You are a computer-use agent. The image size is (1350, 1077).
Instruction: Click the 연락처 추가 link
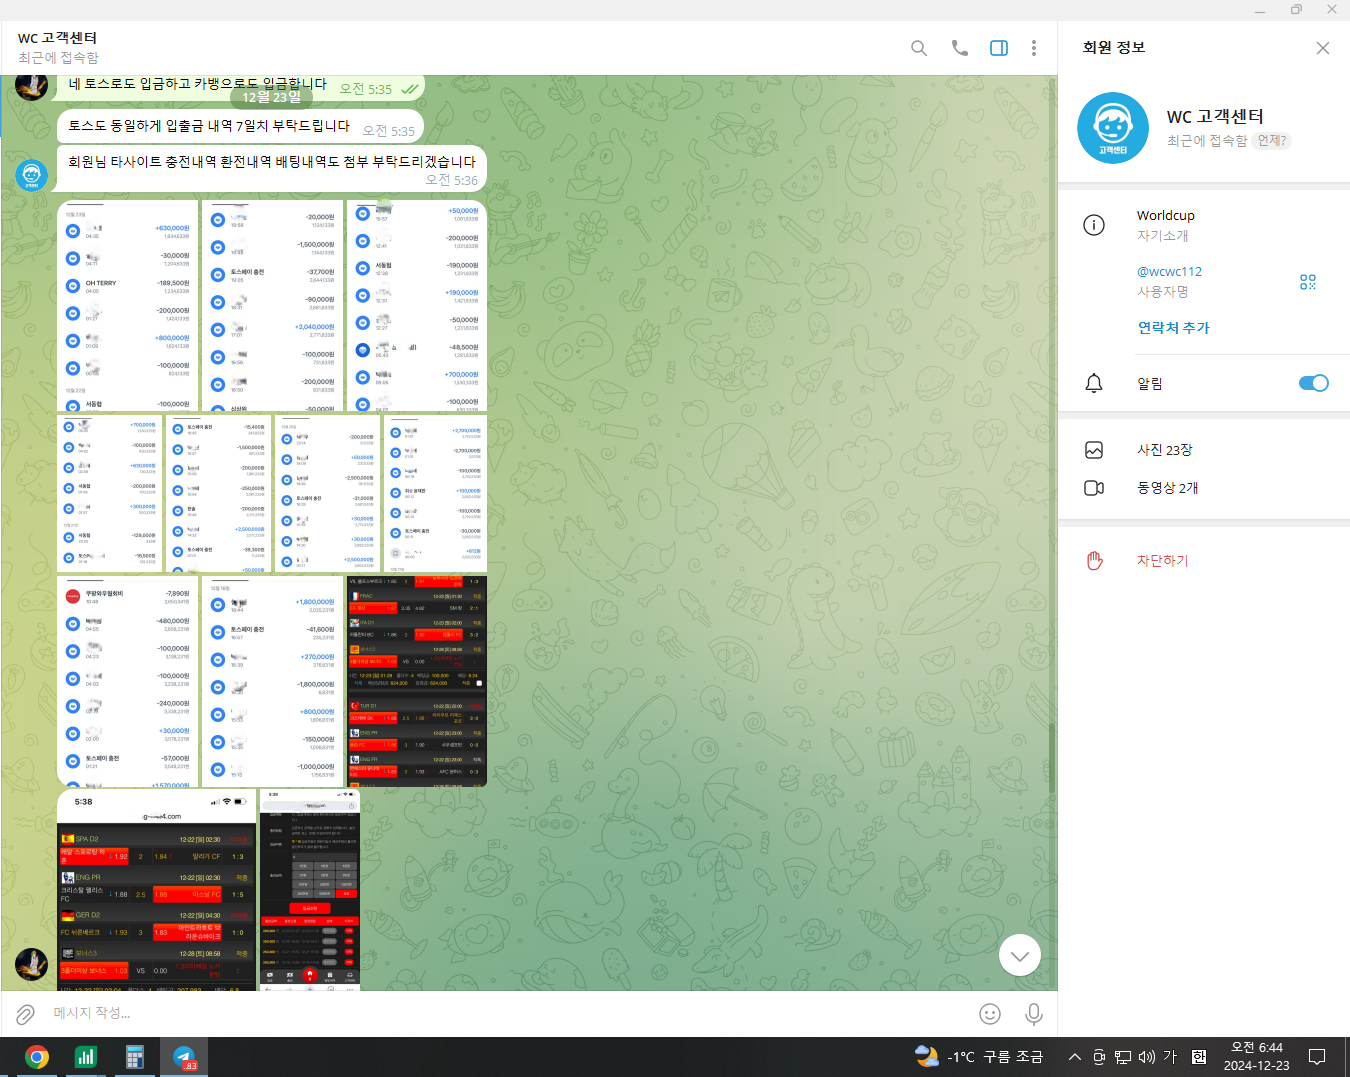click(x=1173, y=328)
